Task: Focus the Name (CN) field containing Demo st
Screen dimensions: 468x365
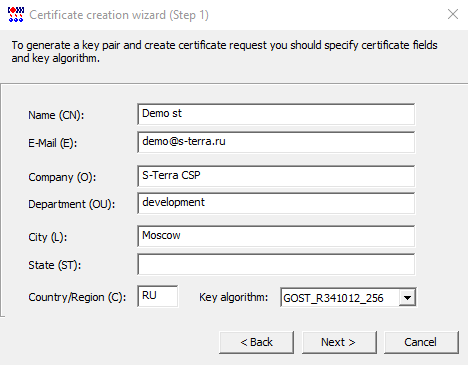Action: [276, 114]
